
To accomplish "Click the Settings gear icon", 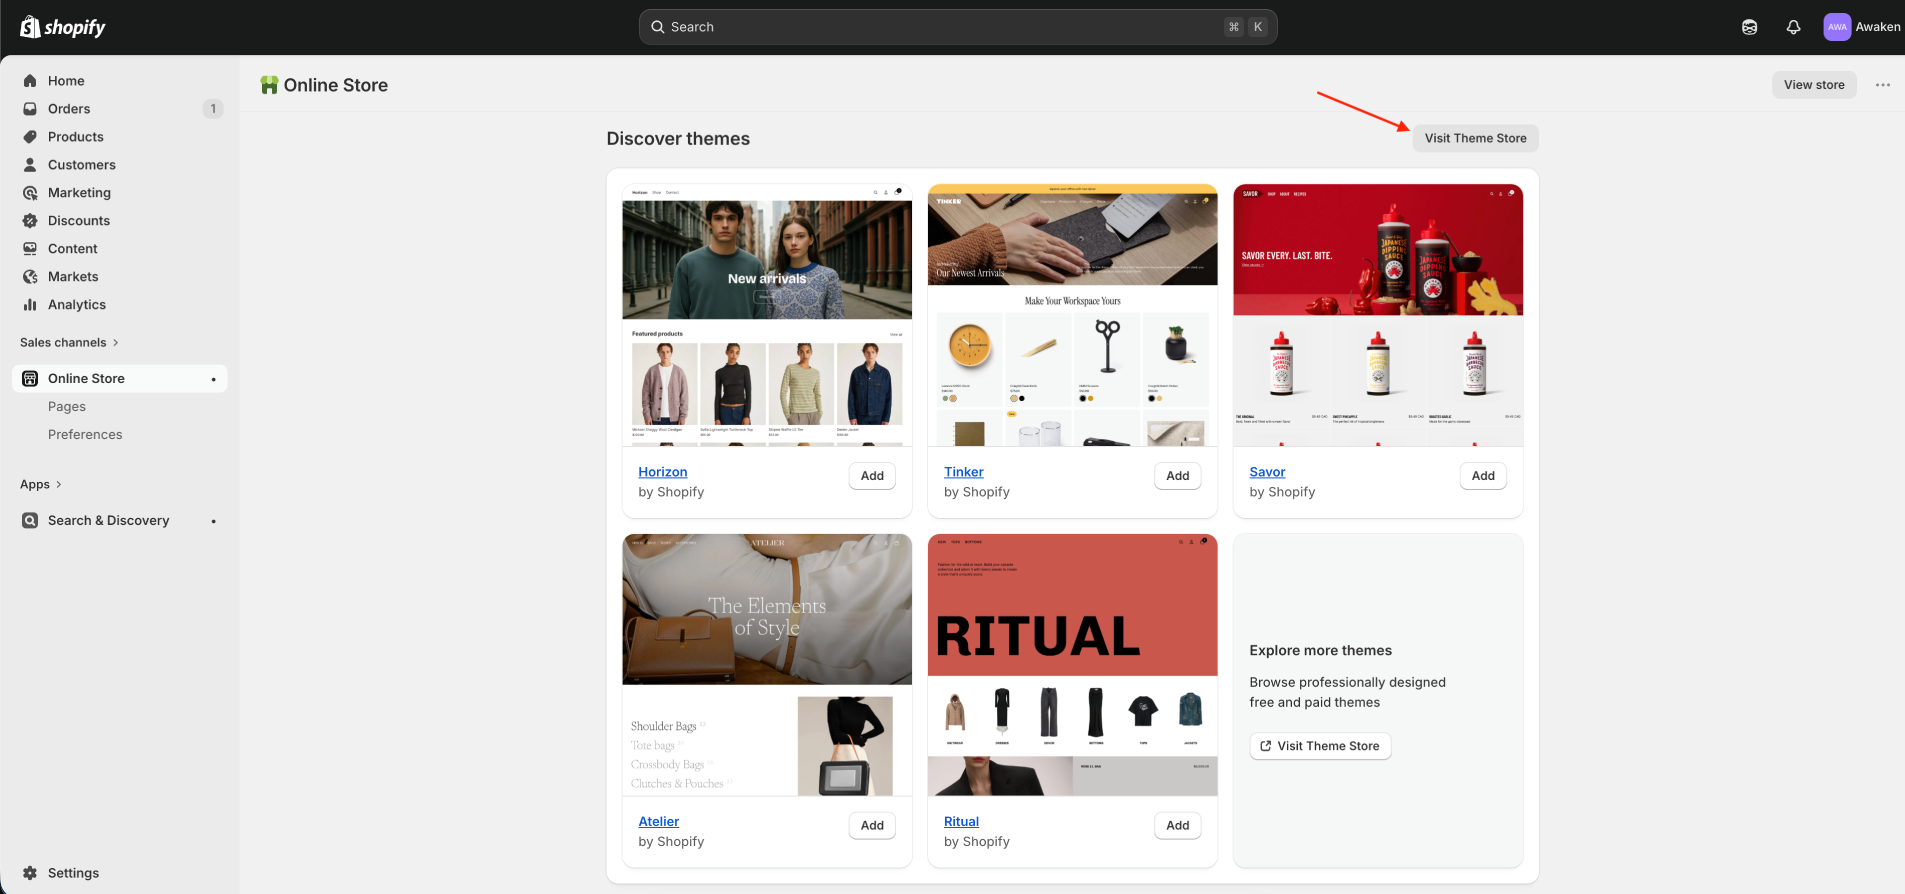I will pyautogui.click(x=30, y=873).
